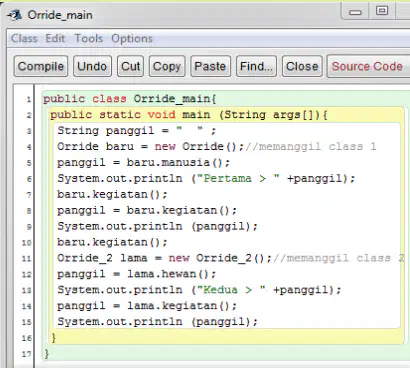Open the Tools menu

[x=88, y=38]
